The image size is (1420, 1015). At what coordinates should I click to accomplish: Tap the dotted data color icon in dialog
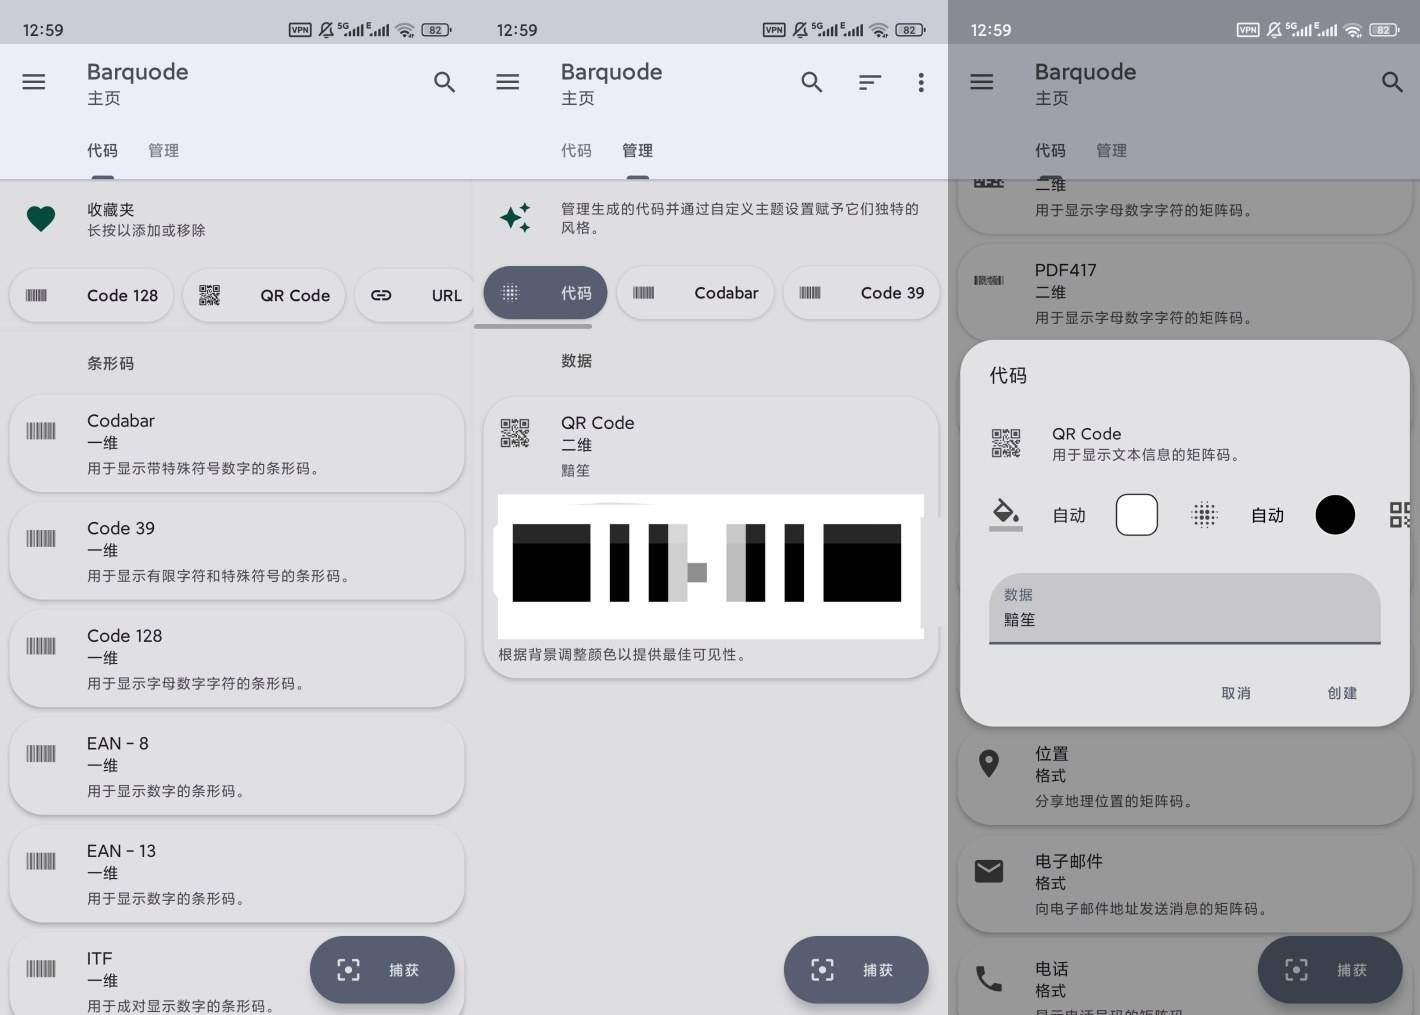click(1205, 515)
